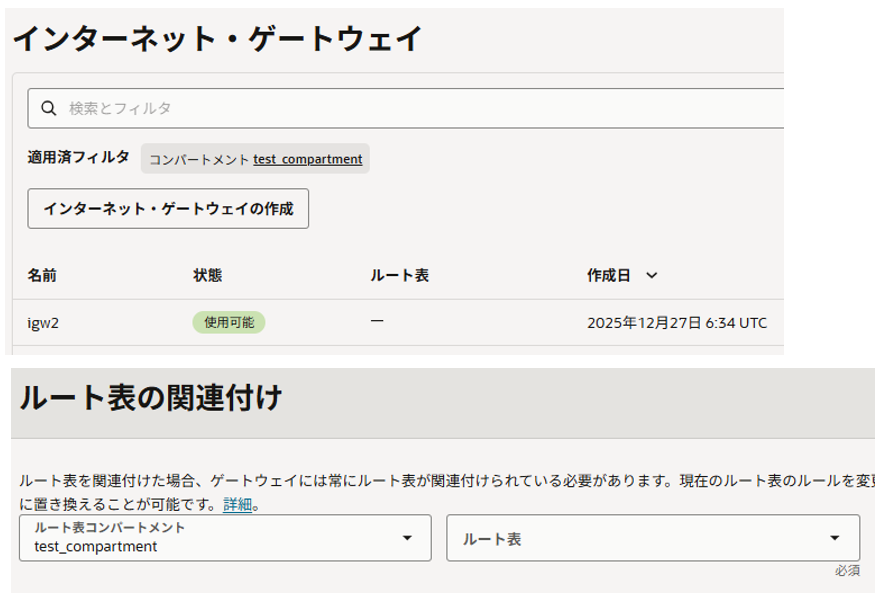The image size is (889, 597).
Task: Open the test_compartment link in the filter chip
Action: (307, 159)
